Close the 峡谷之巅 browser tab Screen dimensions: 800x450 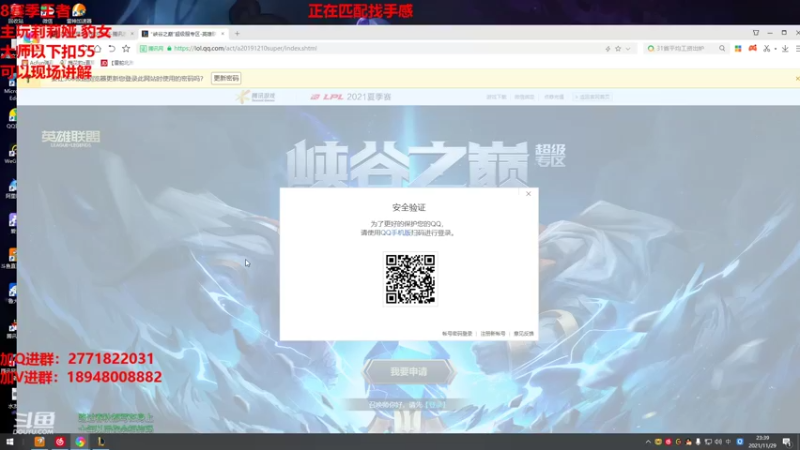[222, 34]
